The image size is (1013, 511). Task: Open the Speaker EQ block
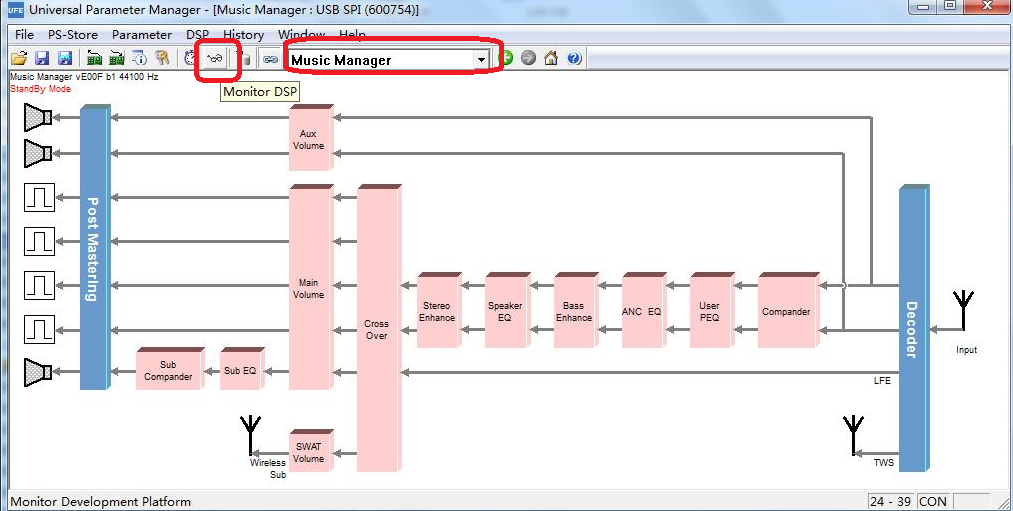[x=507, y=310]
